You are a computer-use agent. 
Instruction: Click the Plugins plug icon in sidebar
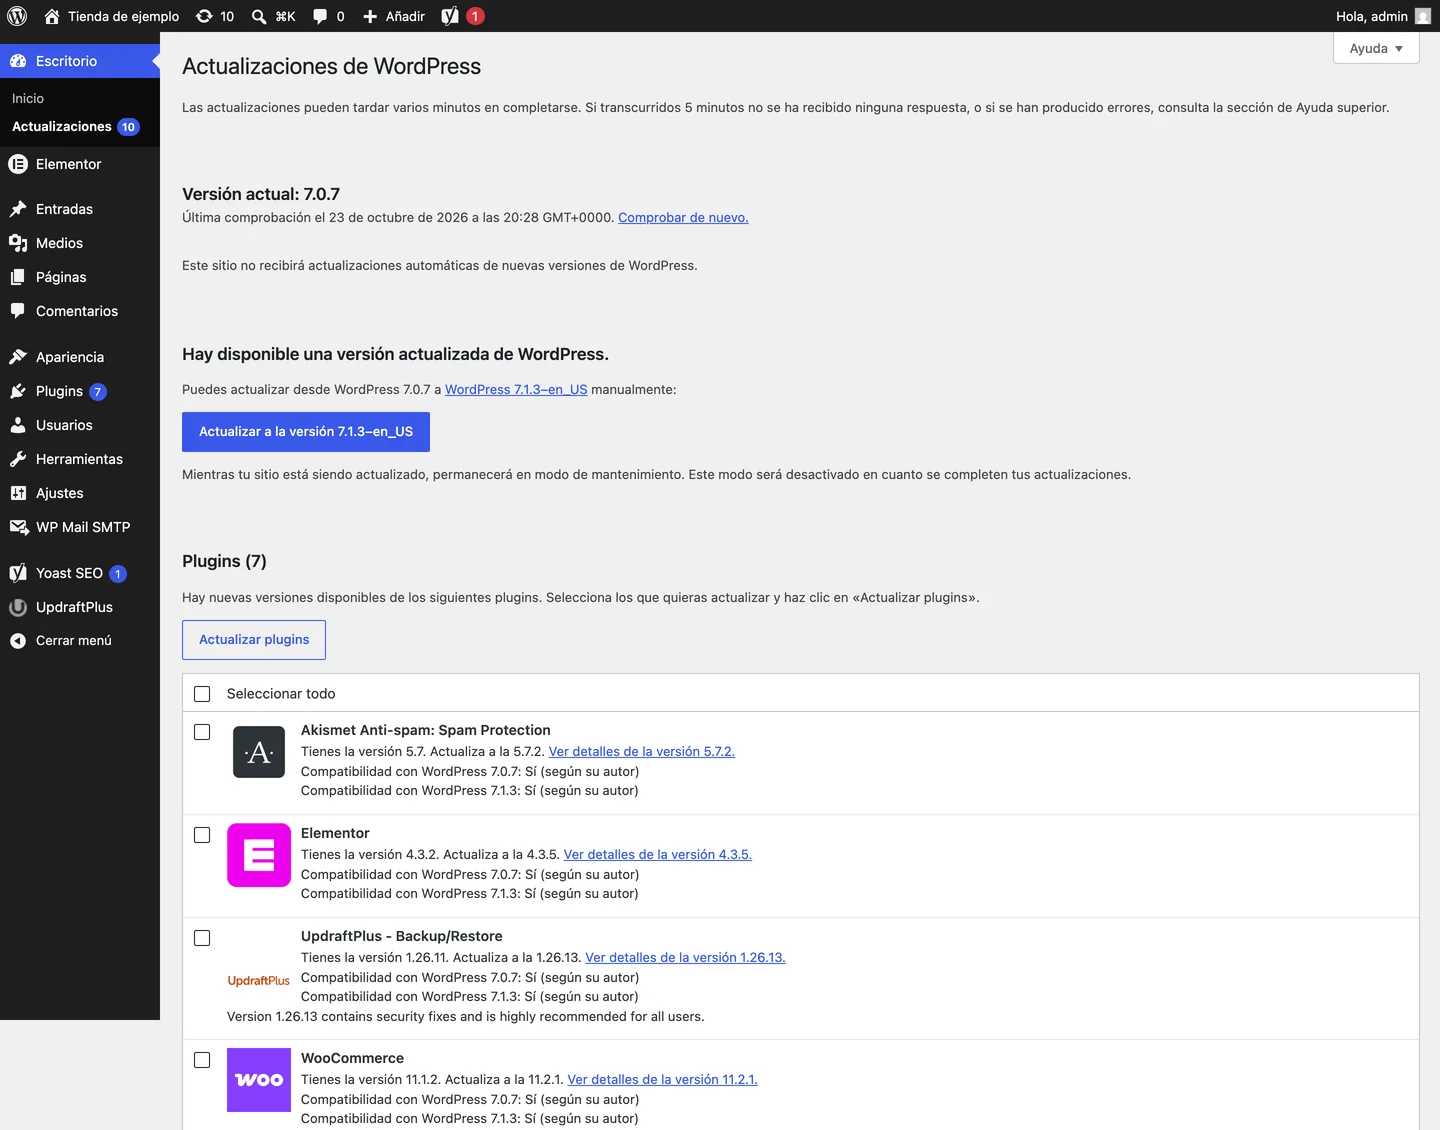(x=18, y=391)
